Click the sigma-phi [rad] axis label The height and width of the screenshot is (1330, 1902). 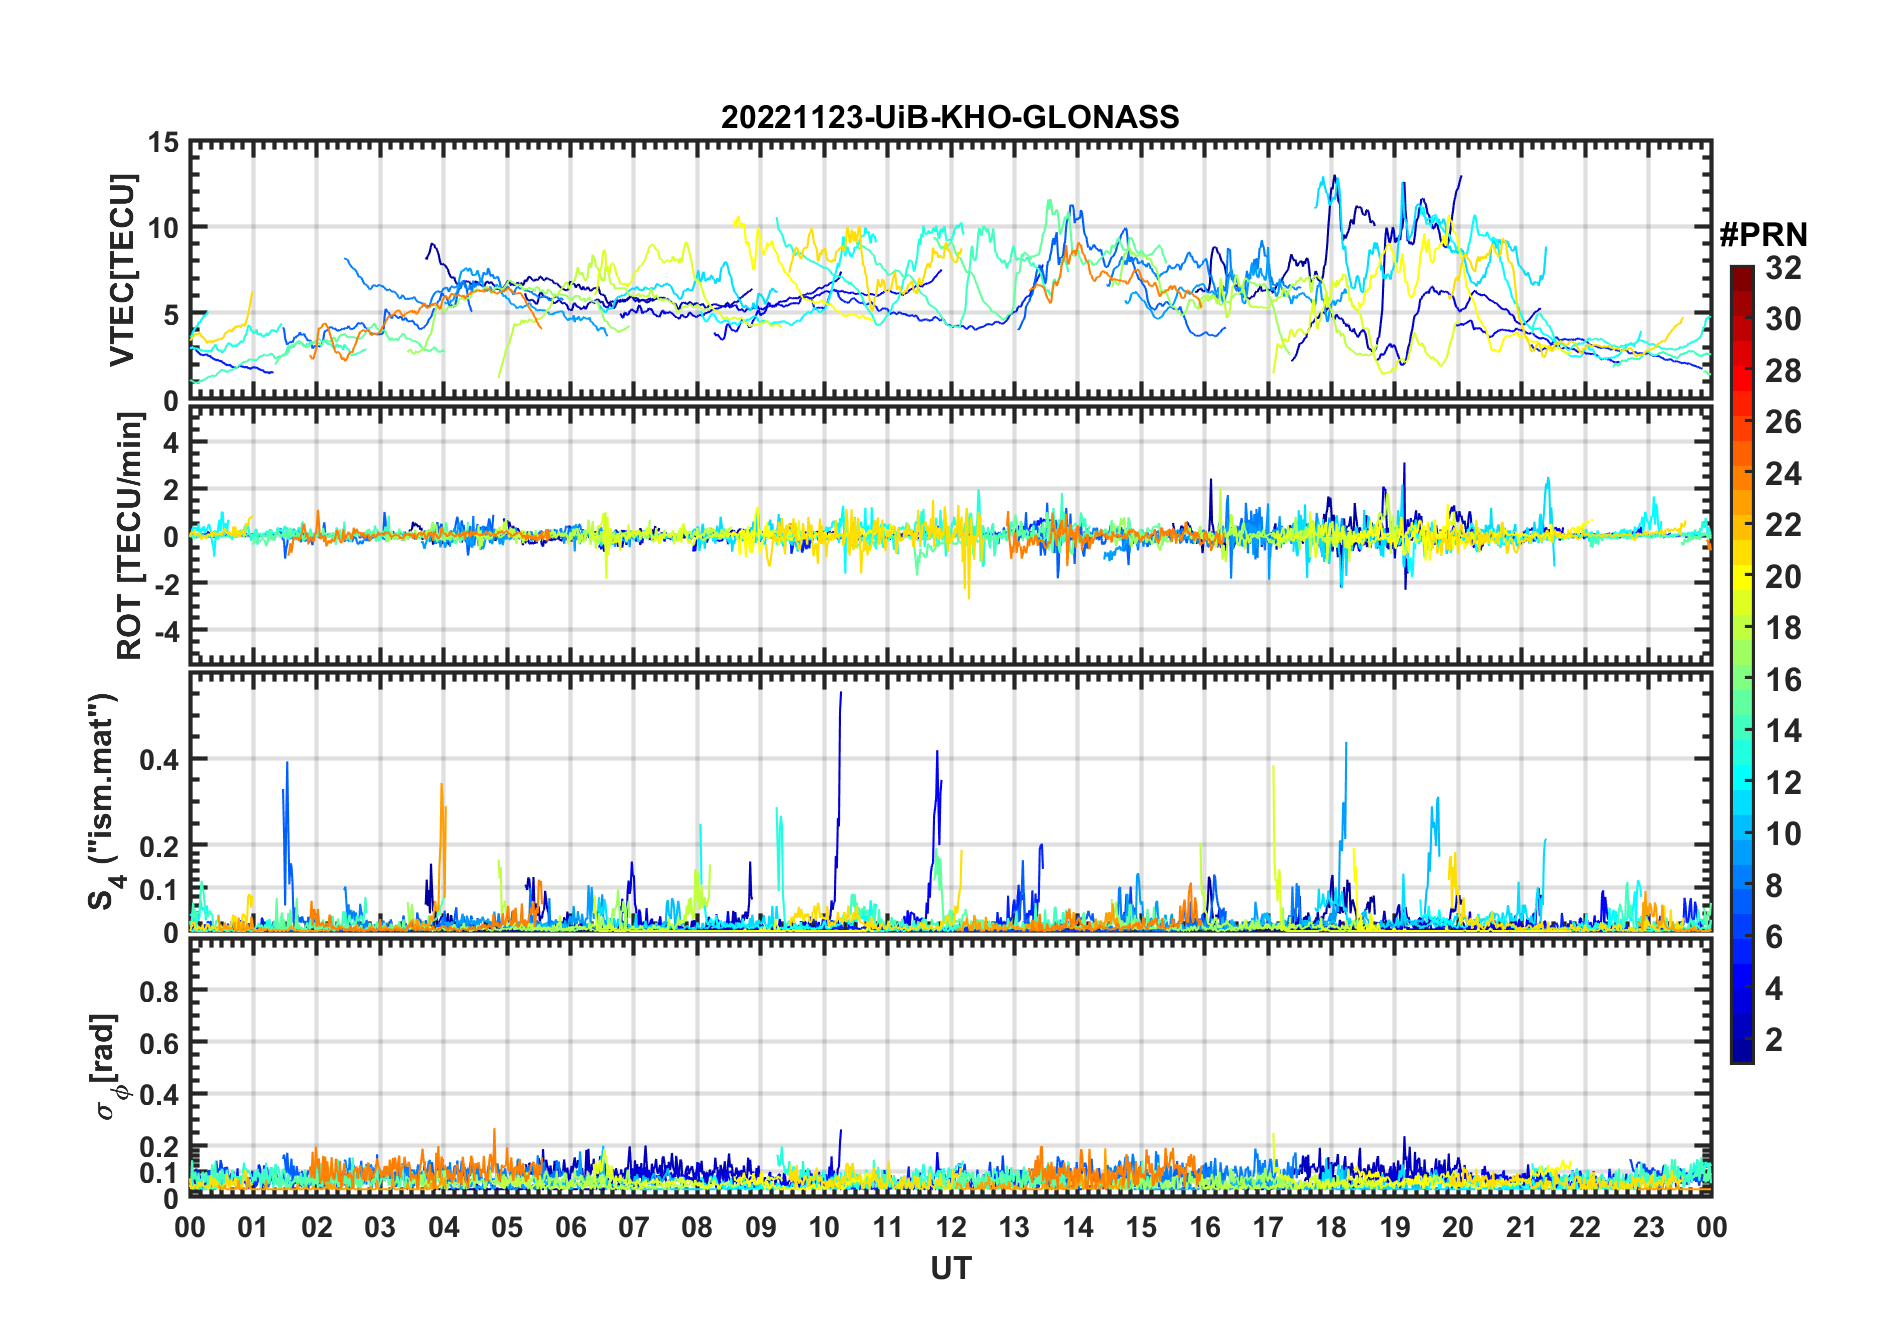point(107,1066)
